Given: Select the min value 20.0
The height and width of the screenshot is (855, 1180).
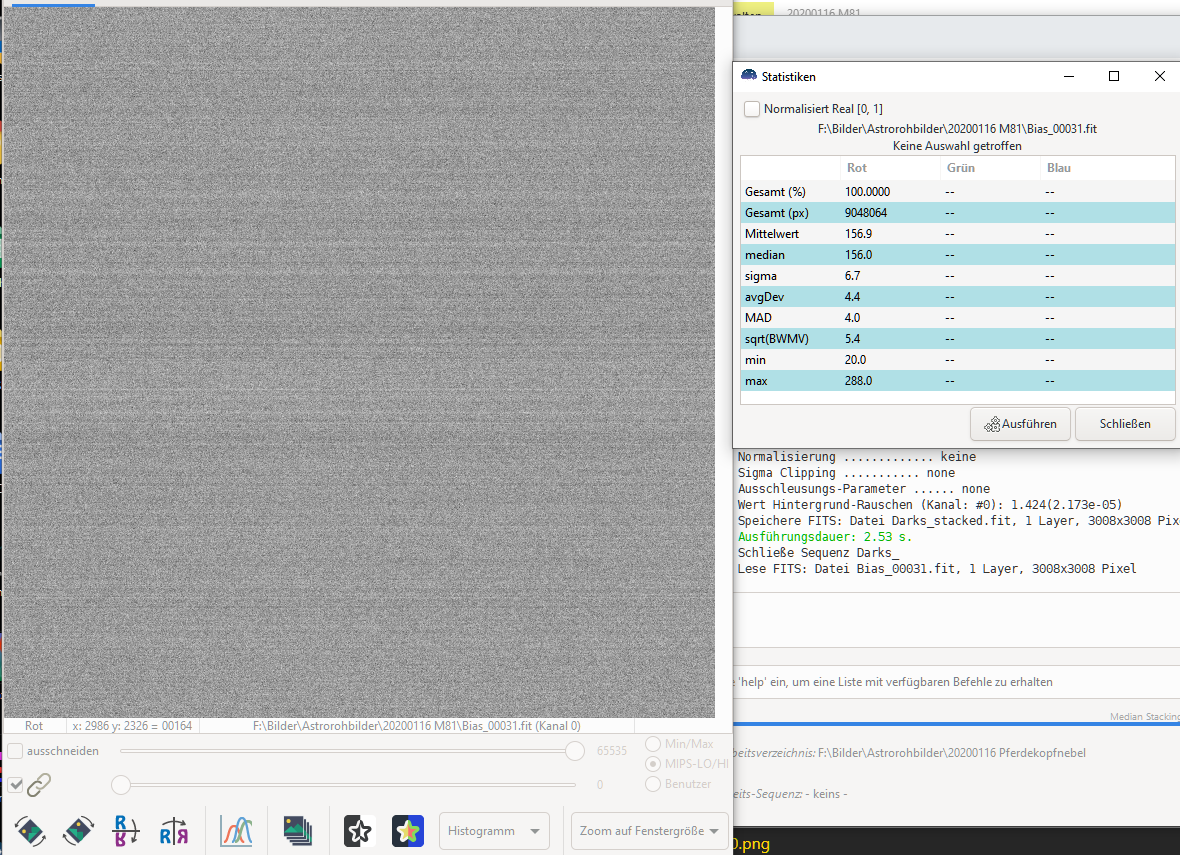Looking at the screenshot, I should click(855, 361).
